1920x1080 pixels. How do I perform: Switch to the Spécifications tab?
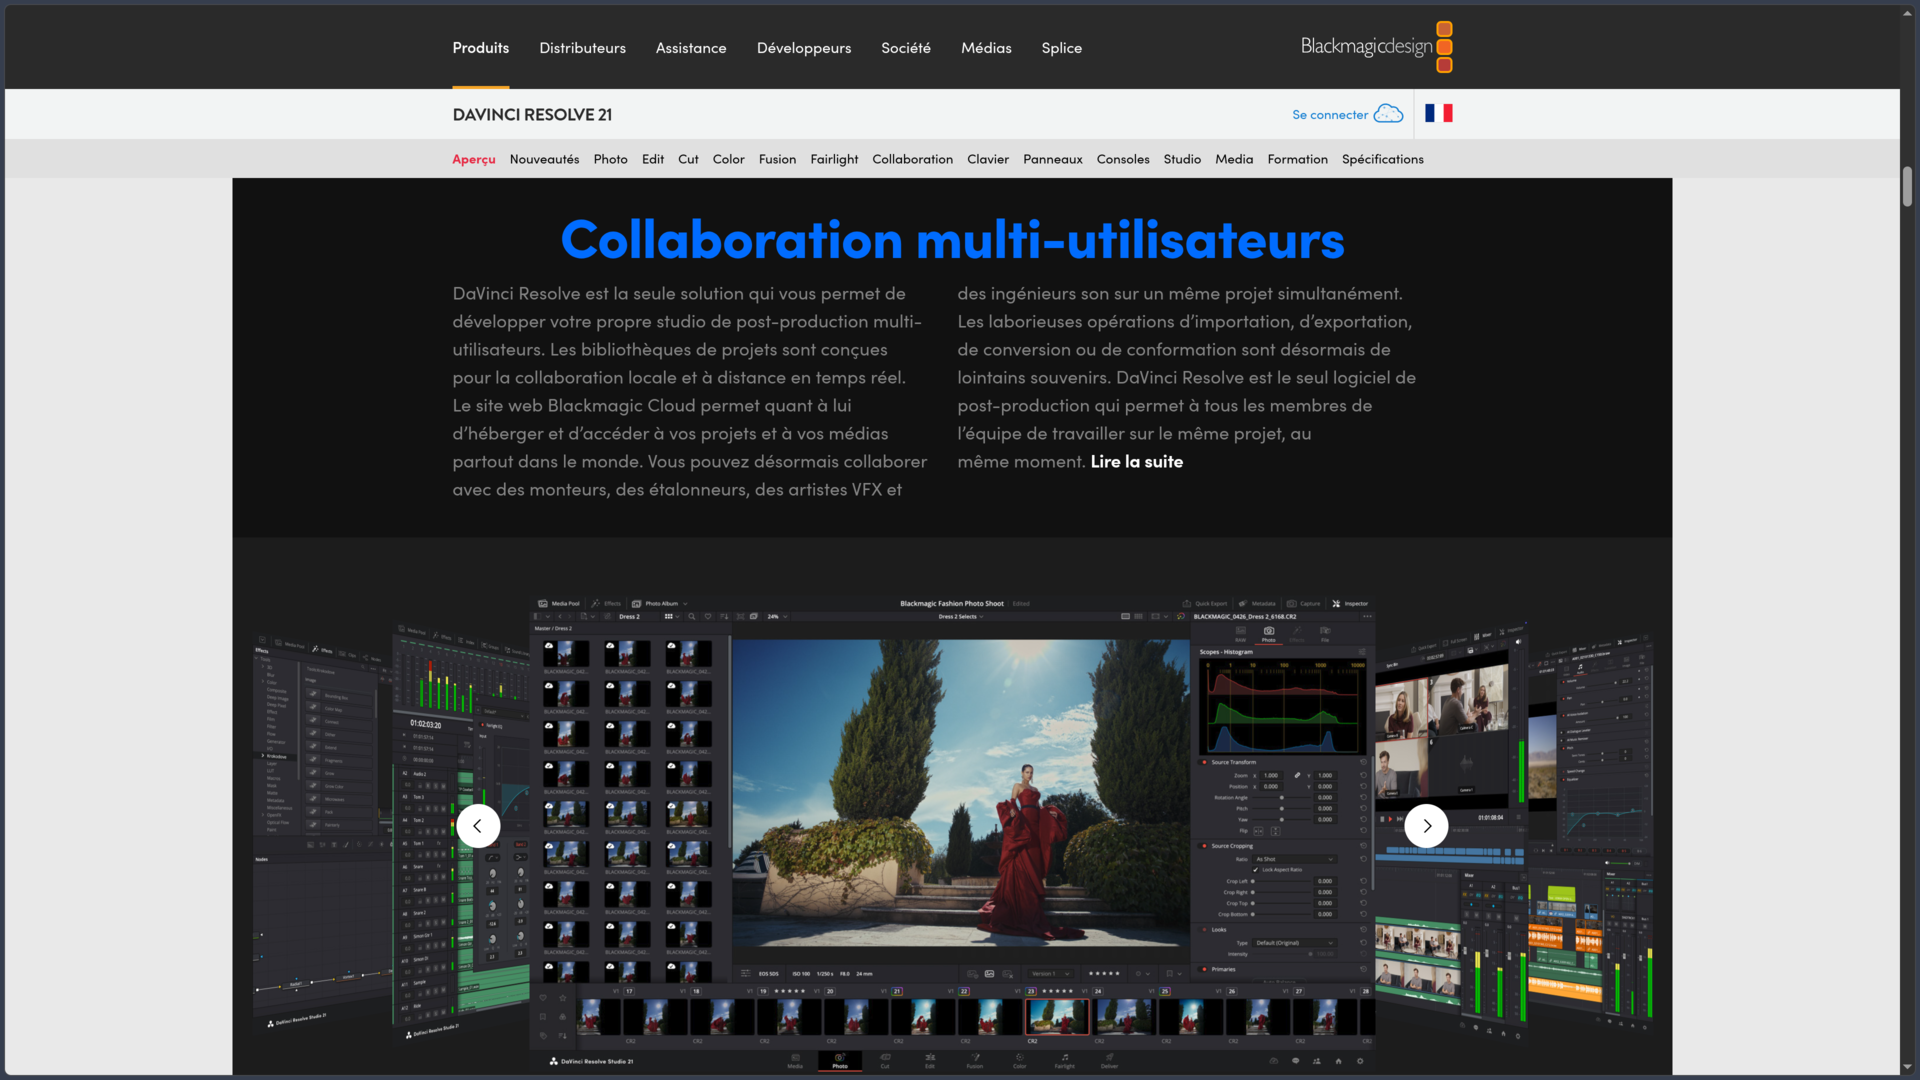(x=1382, y=159)
